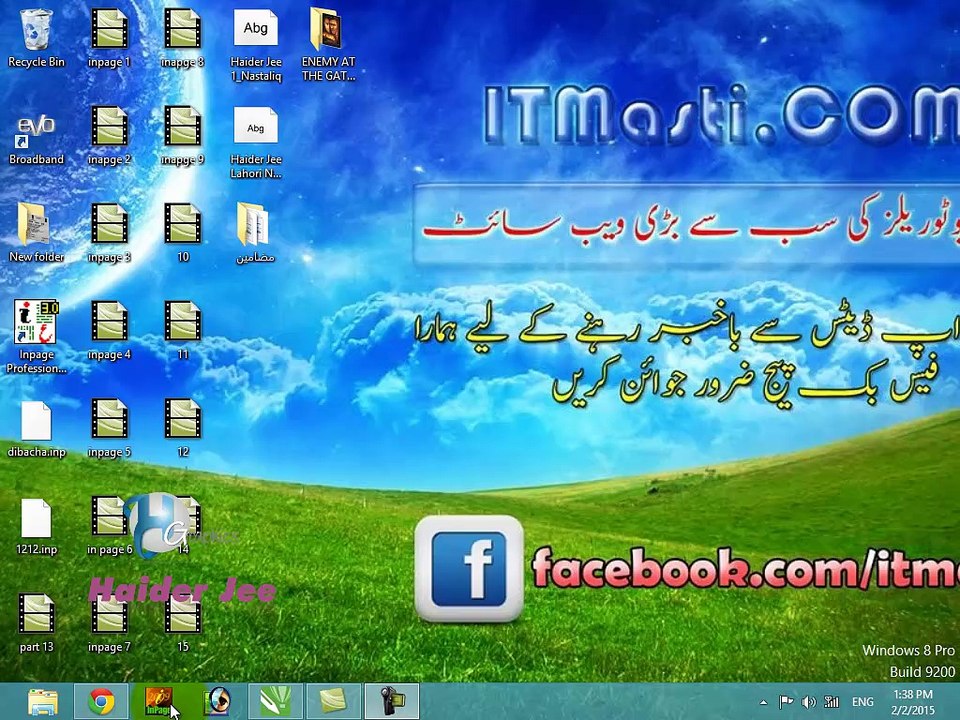Select the video file named 12
This screenshot has height=720, width=960.
coord(182,429)
